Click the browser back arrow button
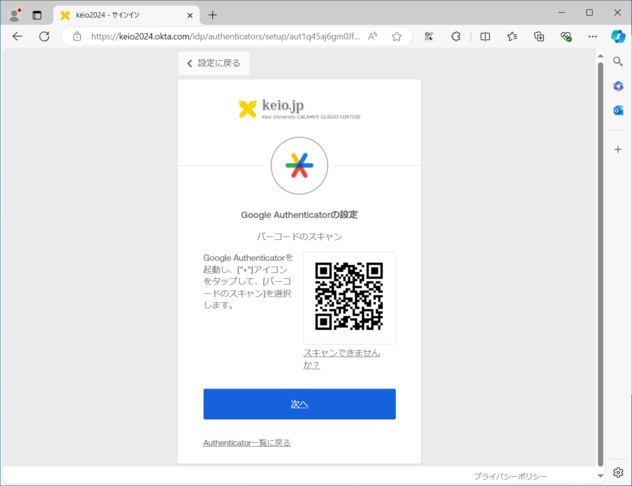This screenshot has height=486, width=632. 17,36
